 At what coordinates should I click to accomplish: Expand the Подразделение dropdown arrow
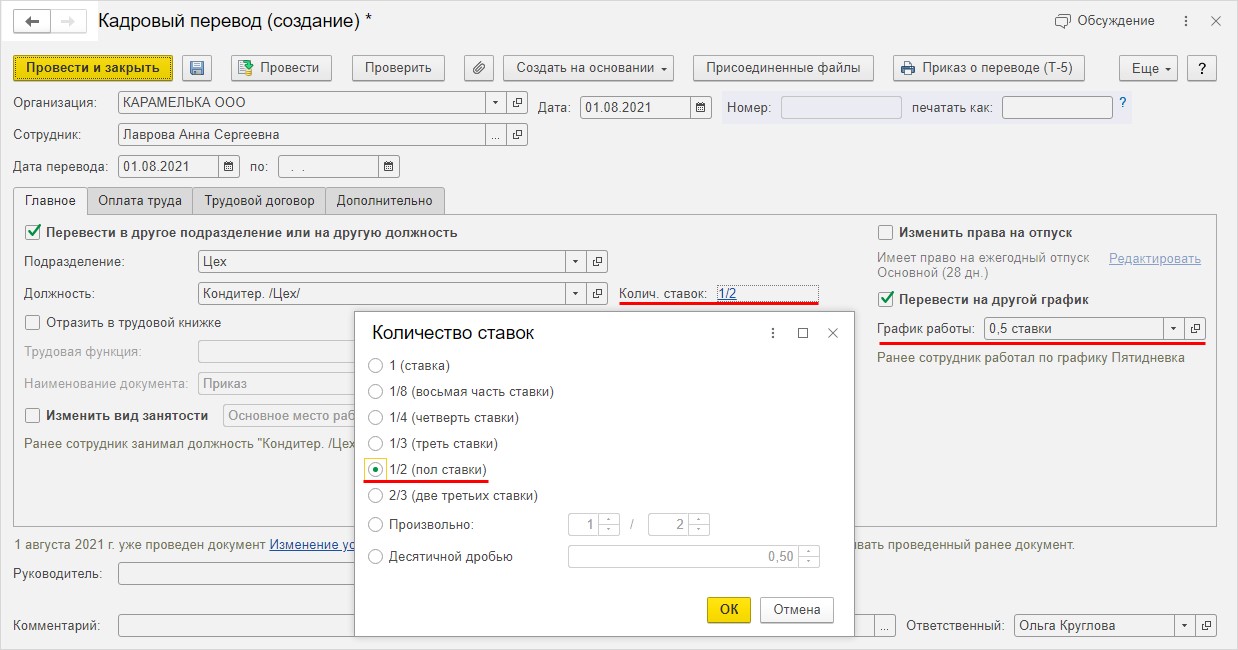(x=576, y=262)
